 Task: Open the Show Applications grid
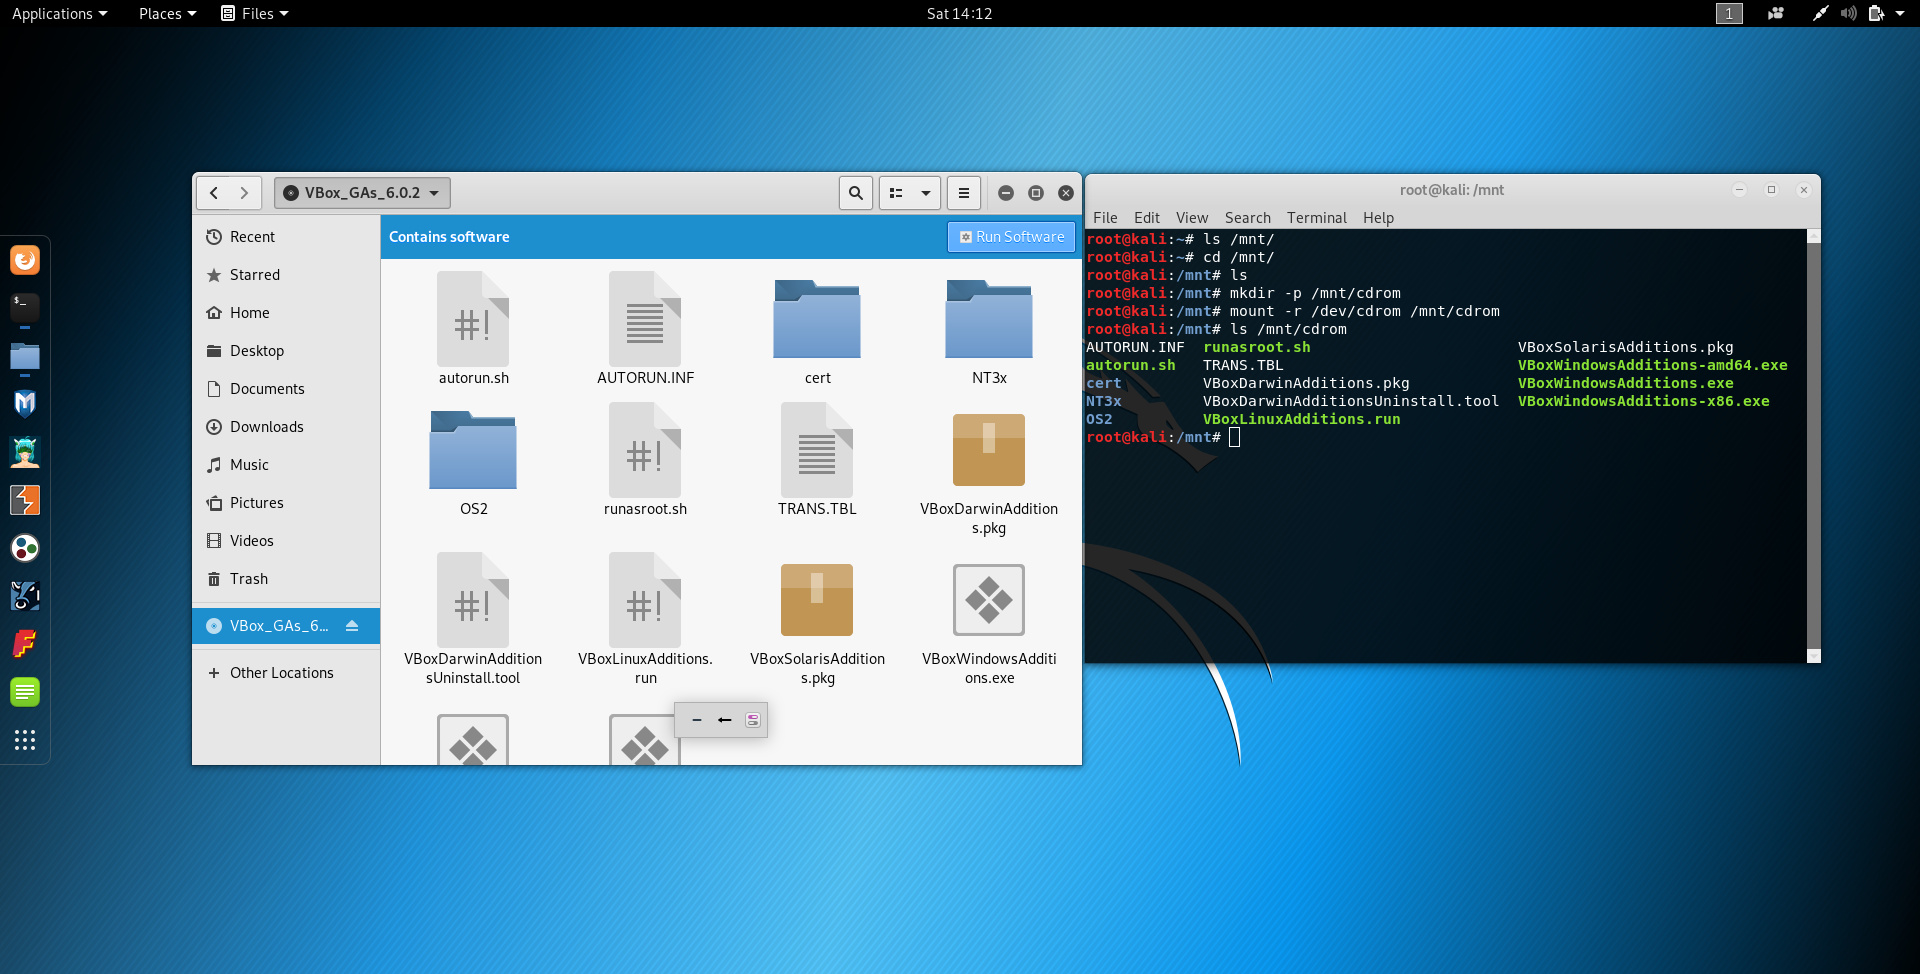tap(25, 740)
